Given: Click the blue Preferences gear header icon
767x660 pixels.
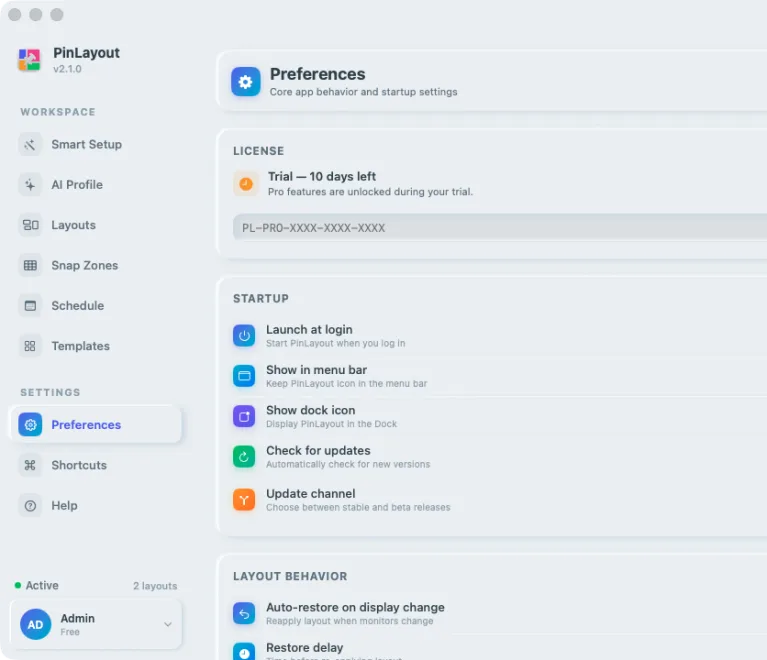Looking at the screenshot, I should tap(246, 82).
